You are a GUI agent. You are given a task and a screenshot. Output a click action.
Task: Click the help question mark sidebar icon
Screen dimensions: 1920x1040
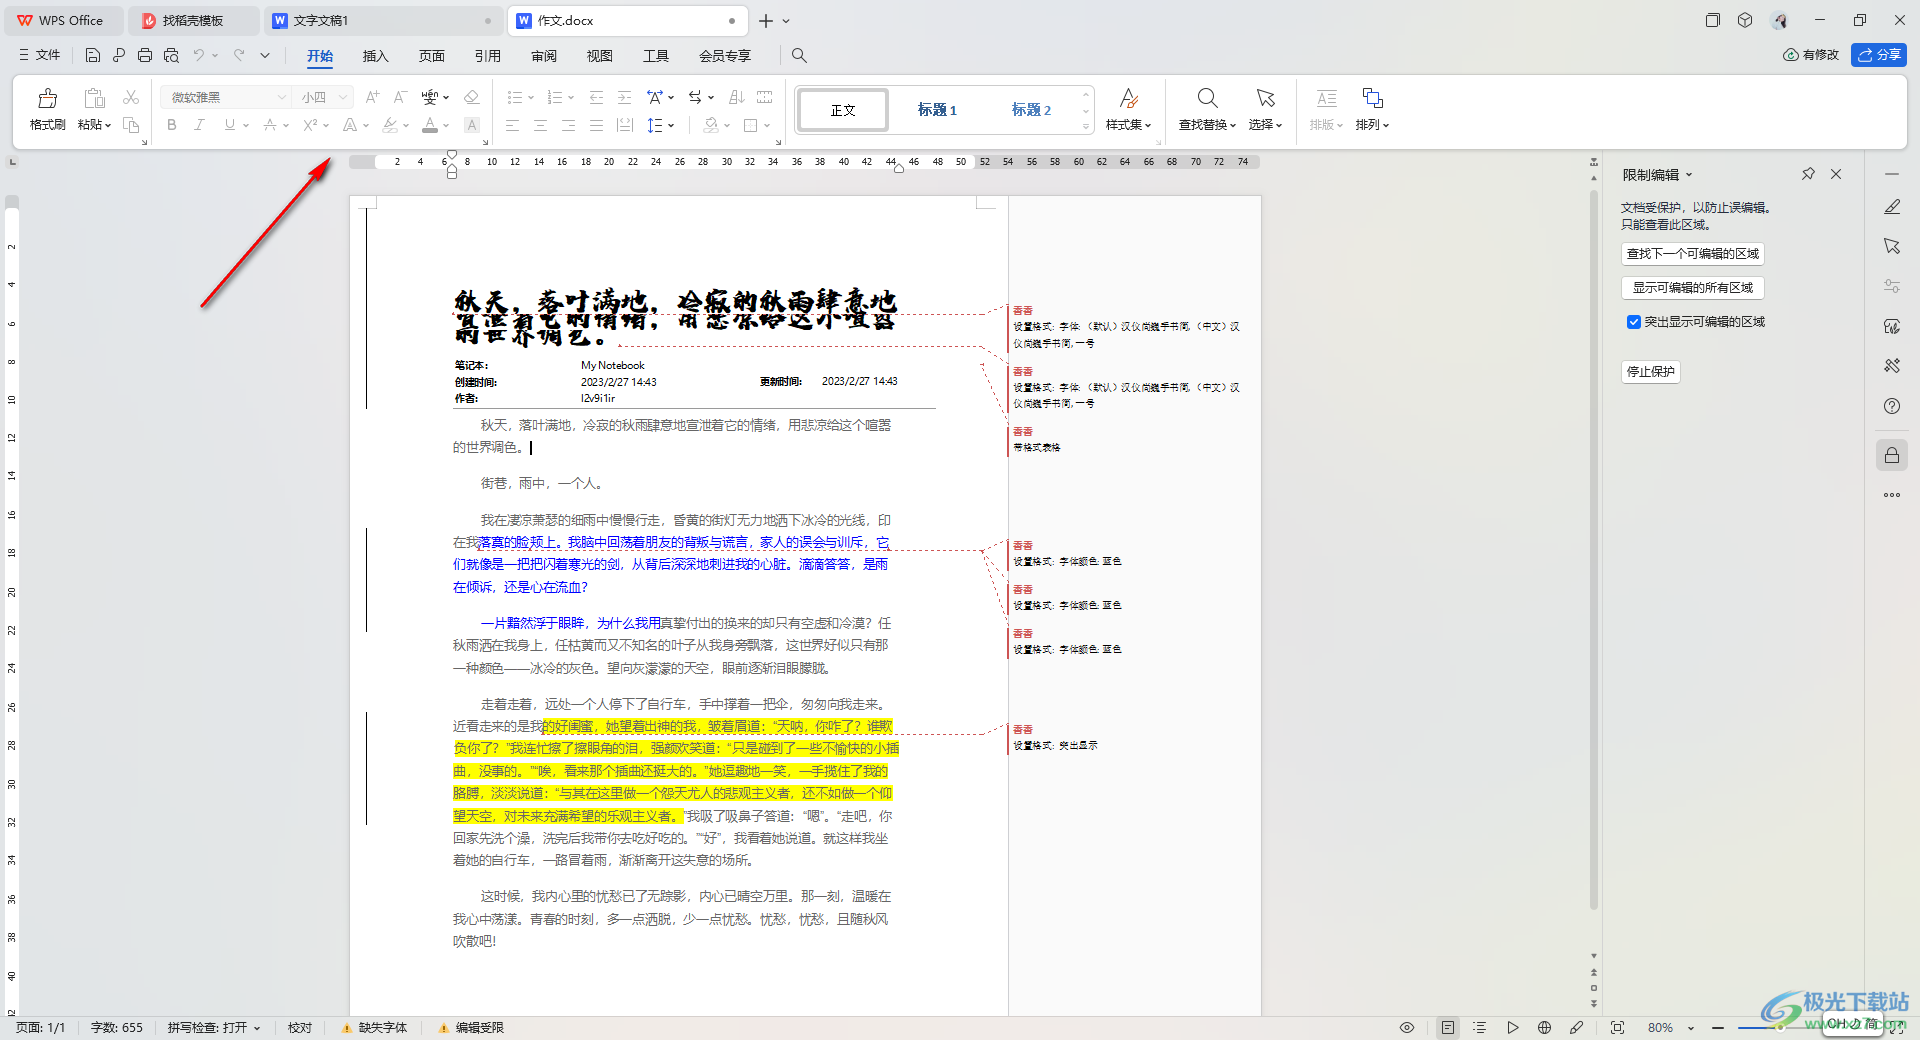click(1892, 406)
